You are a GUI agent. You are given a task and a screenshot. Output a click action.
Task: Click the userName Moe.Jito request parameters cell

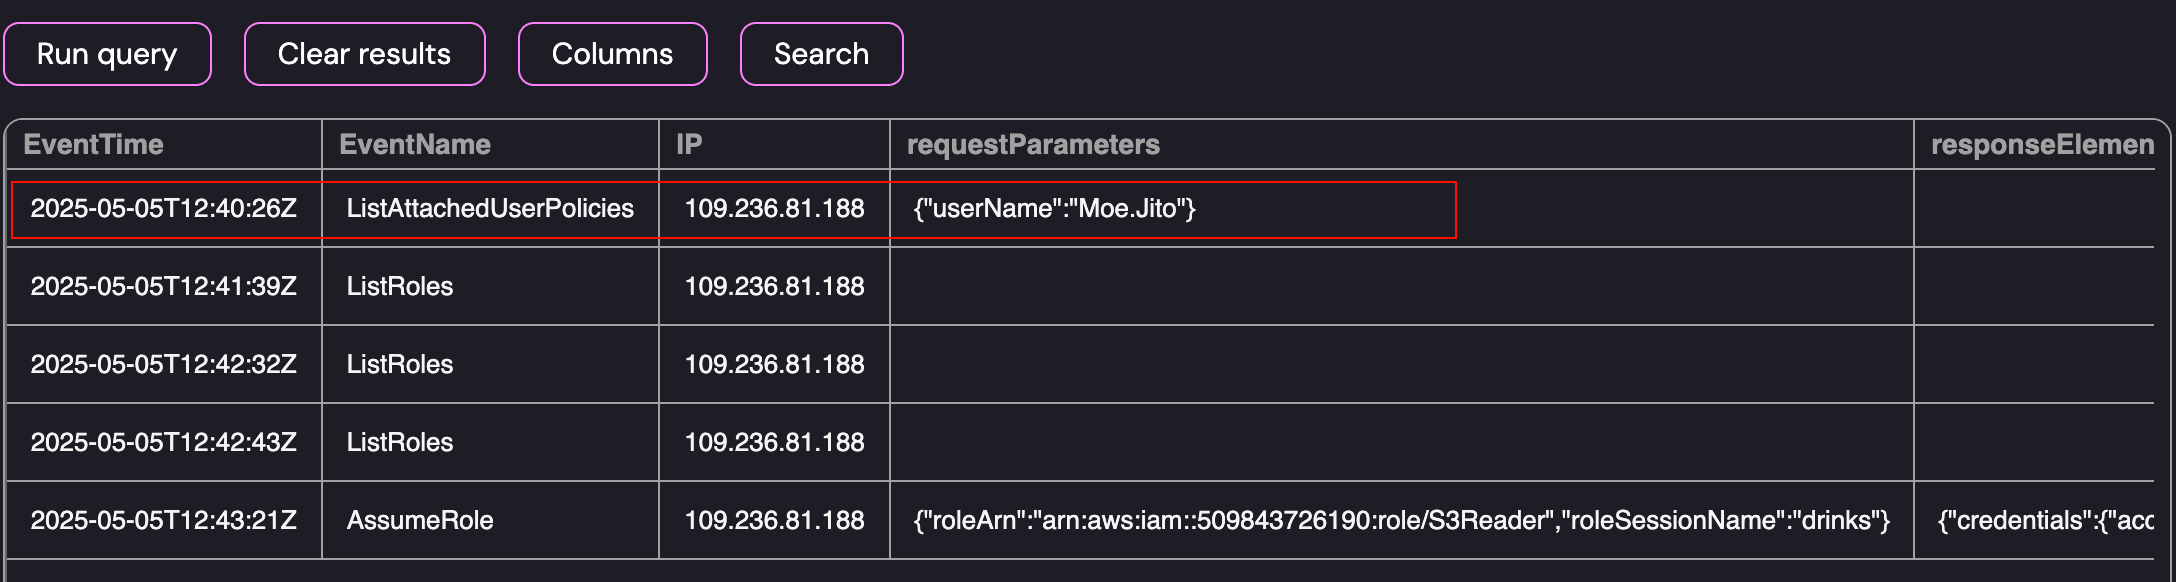(1055, 208)
